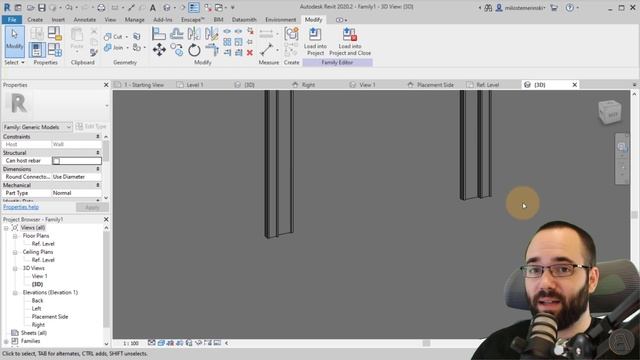Select the Copy tool icon
This screenshot has height=360, width=640.
pos(177,50)
